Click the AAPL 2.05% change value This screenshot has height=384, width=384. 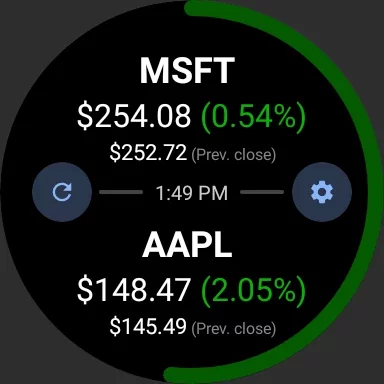(x=253, y=290)
